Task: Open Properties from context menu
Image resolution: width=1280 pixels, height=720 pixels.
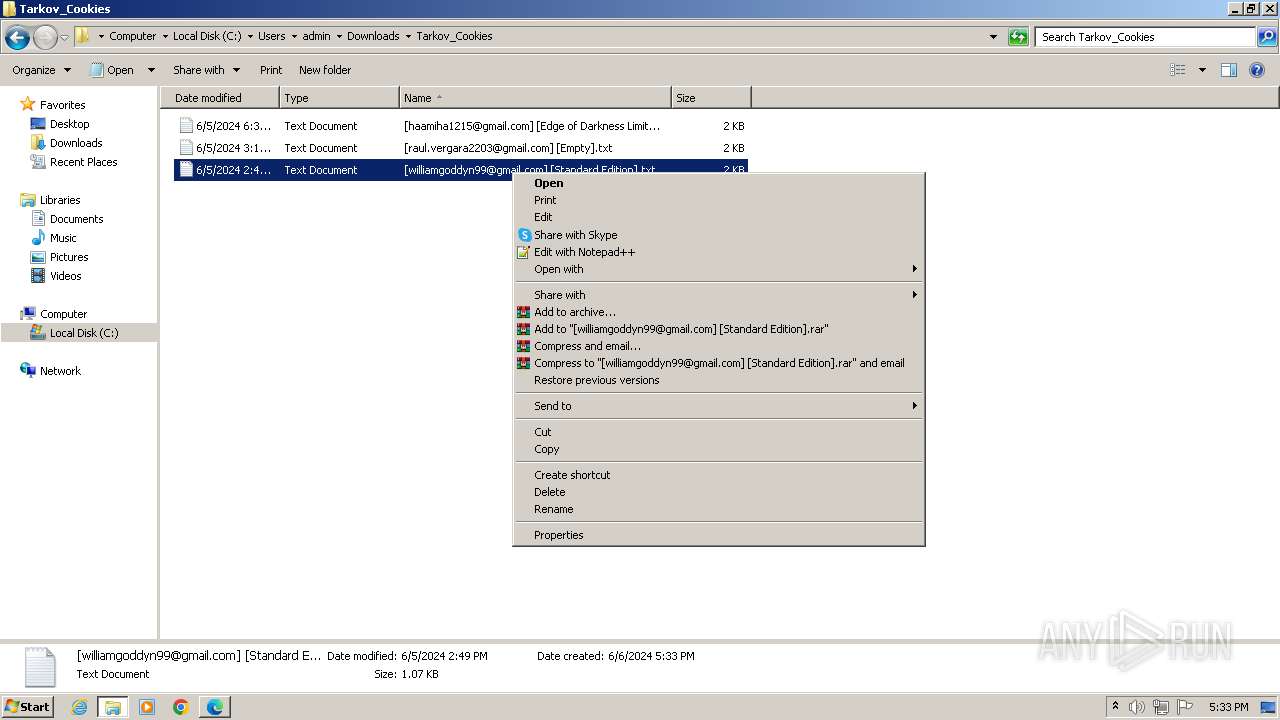Action: pos(718,535)
